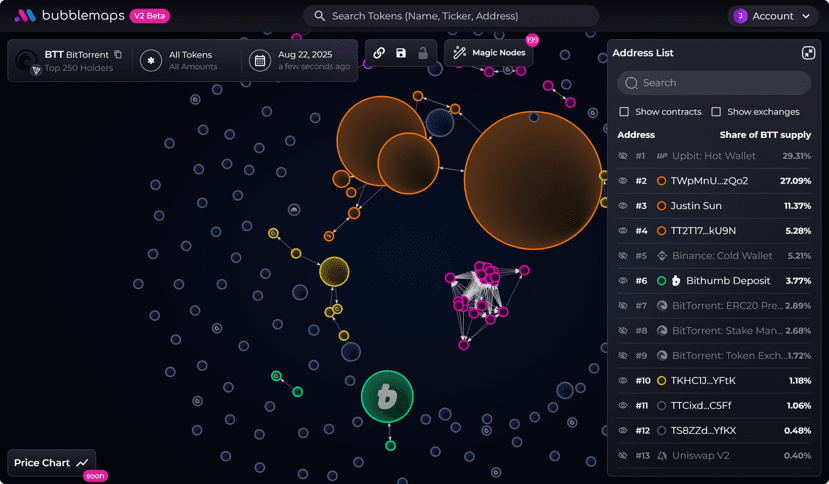The image size is (829, 484).
Task: Focus the Address List Search field
Action: tap(714, 83)
